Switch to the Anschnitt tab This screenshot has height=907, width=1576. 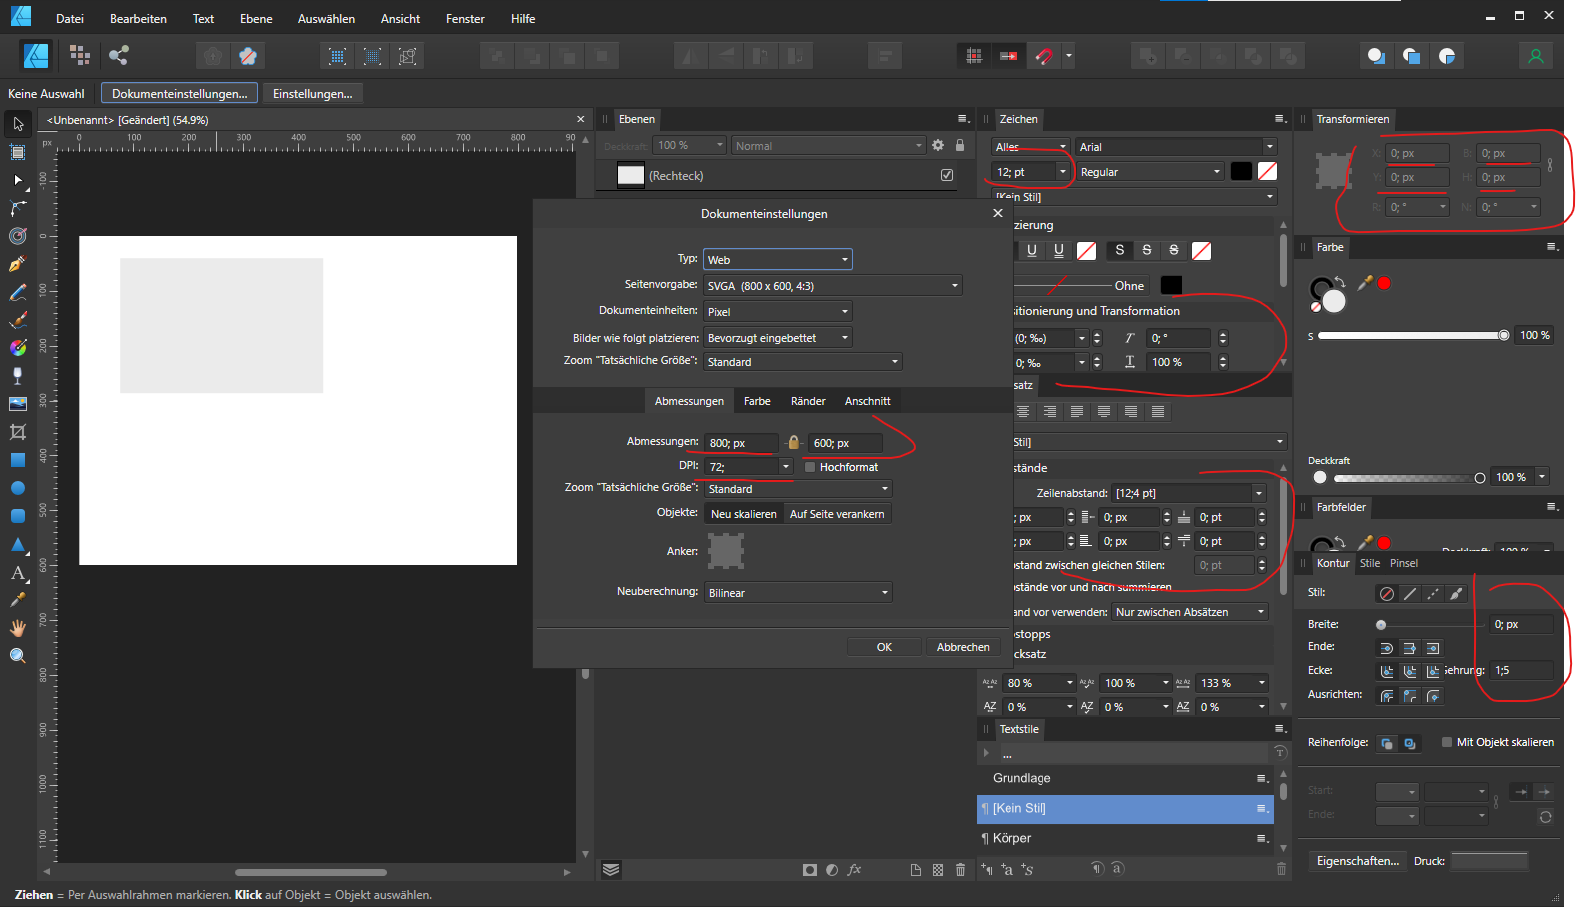point(867,401)
